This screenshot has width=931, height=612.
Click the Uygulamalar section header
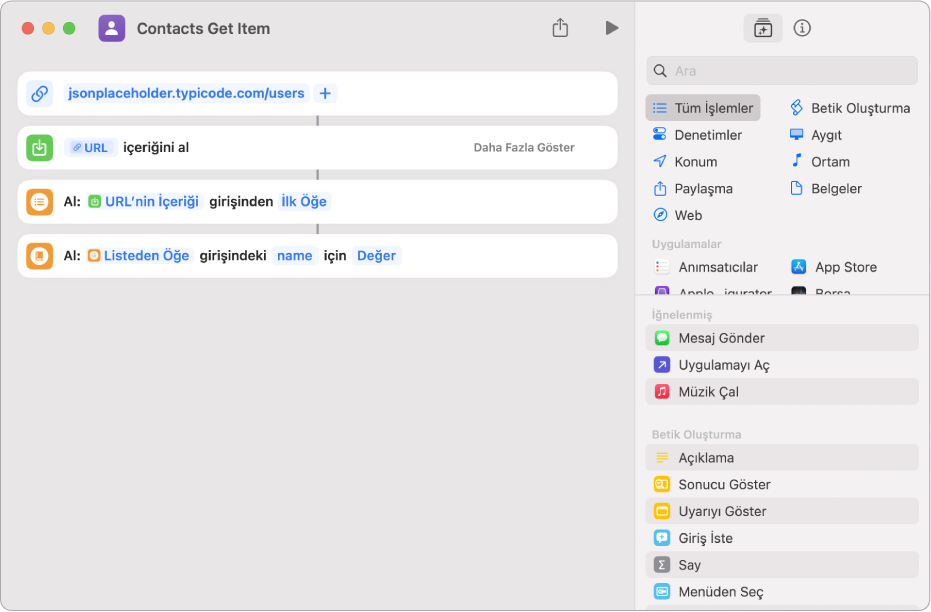[x=686, y=244]
